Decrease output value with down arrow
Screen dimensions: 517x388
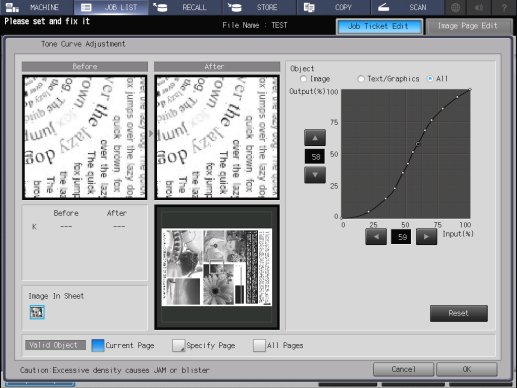pyautogui.click(x=315, y=175)
